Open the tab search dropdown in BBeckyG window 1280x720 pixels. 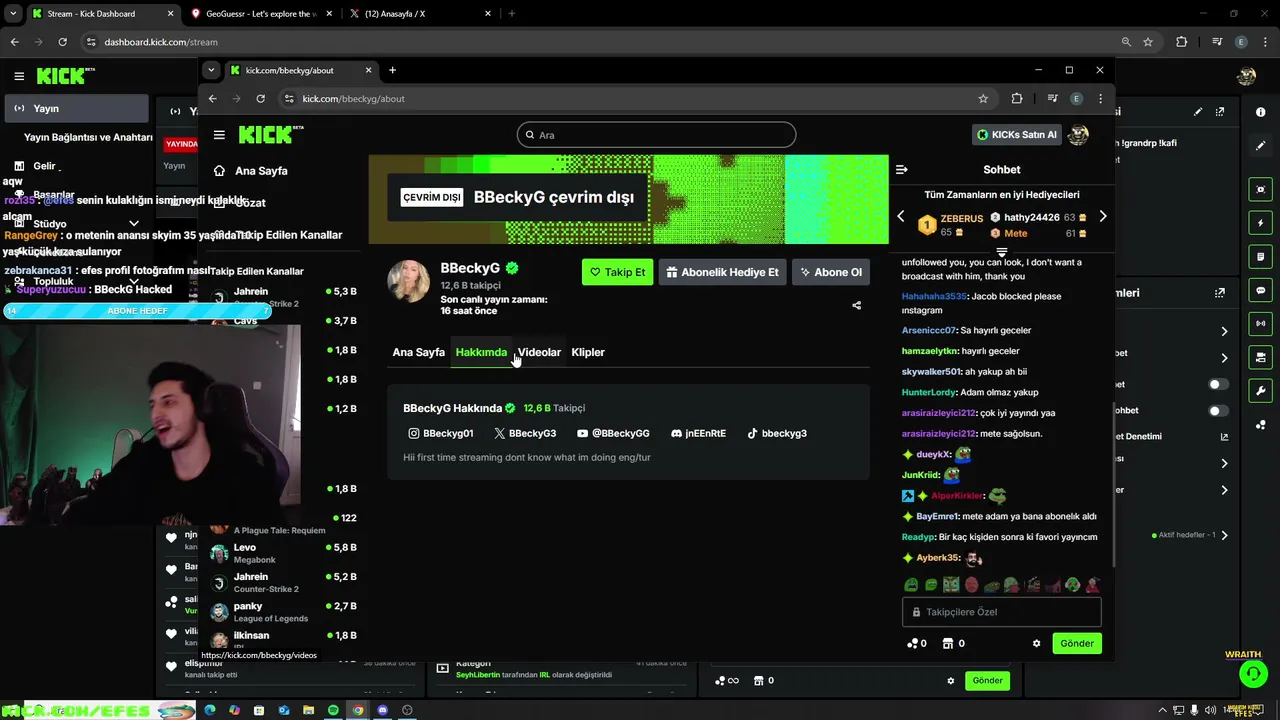coord(210,70)
